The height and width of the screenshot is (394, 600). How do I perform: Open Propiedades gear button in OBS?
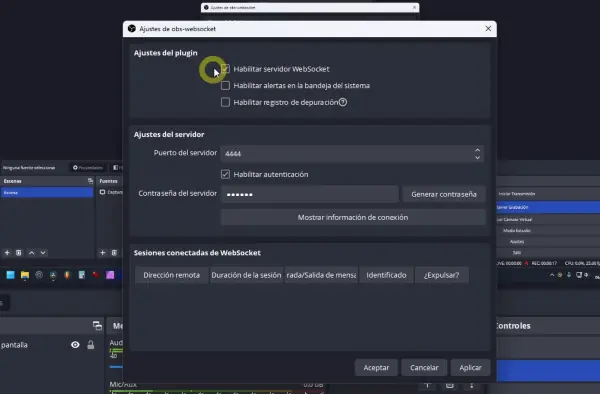(88, 168)
